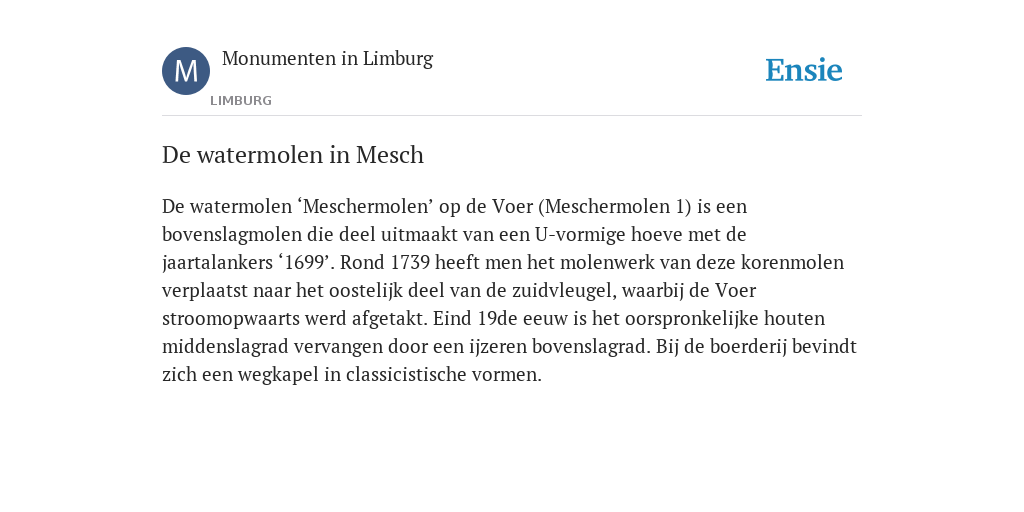Viewport: 1024px width, 512px height.
Task: Click the horizontal divider line under the header
Action: point(512,116)
